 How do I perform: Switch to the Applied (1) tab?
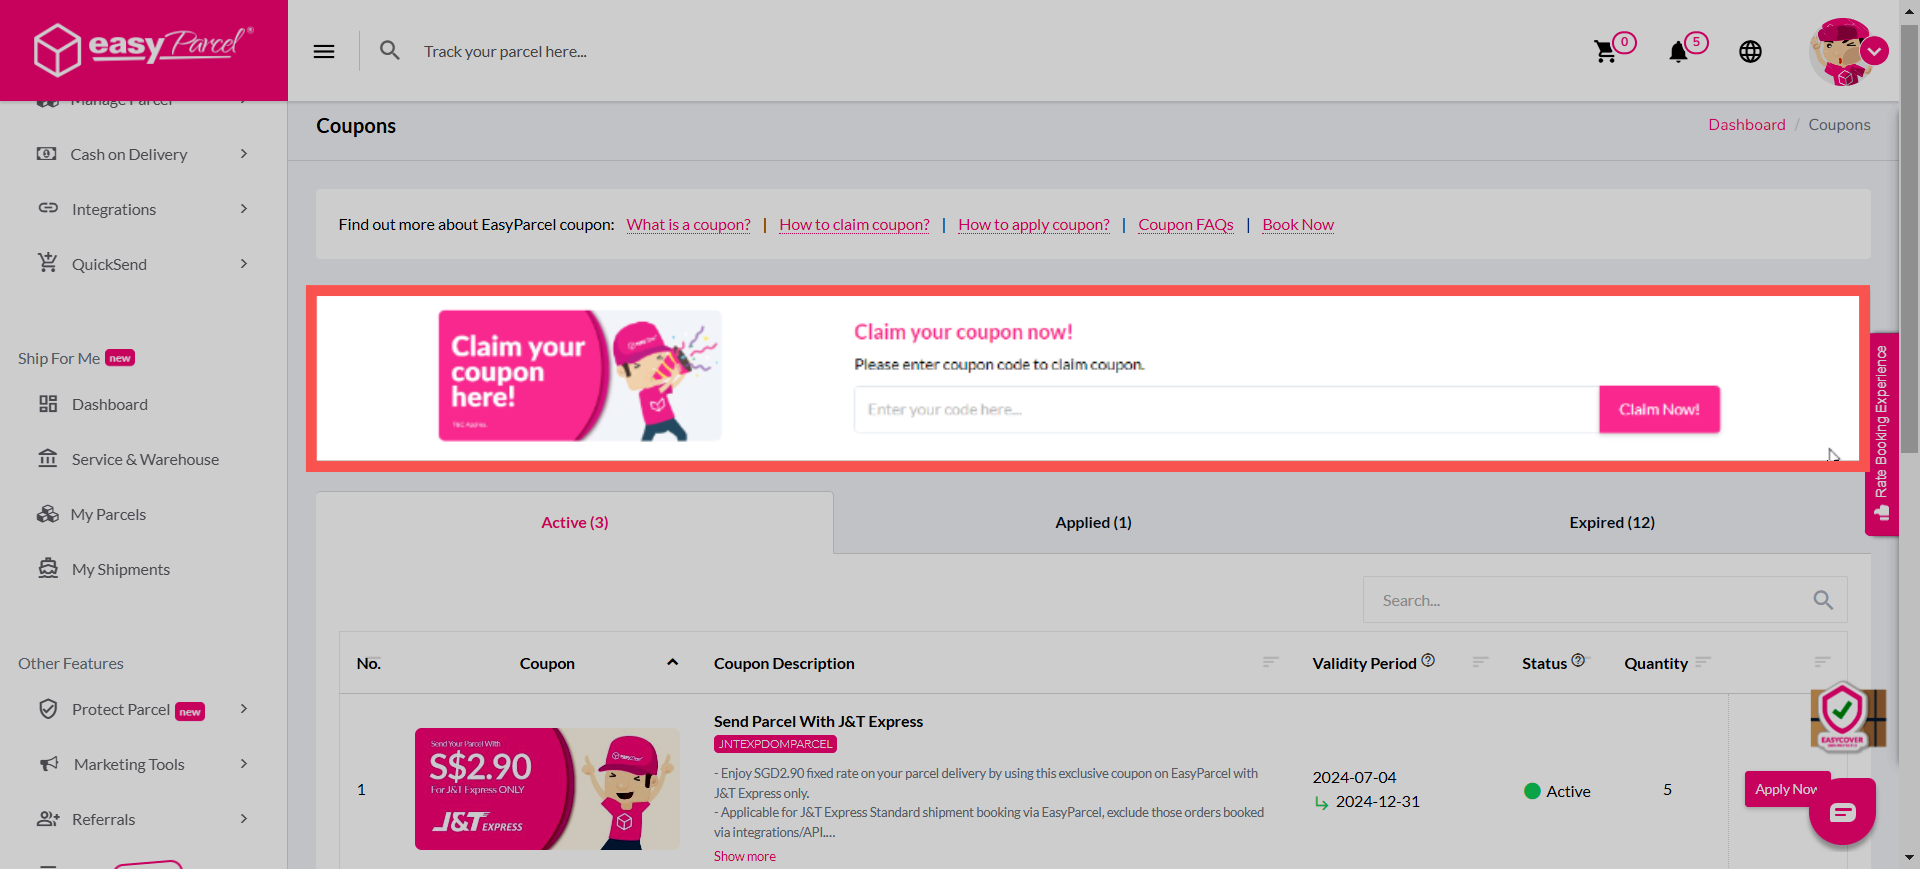coord(1093,522)
